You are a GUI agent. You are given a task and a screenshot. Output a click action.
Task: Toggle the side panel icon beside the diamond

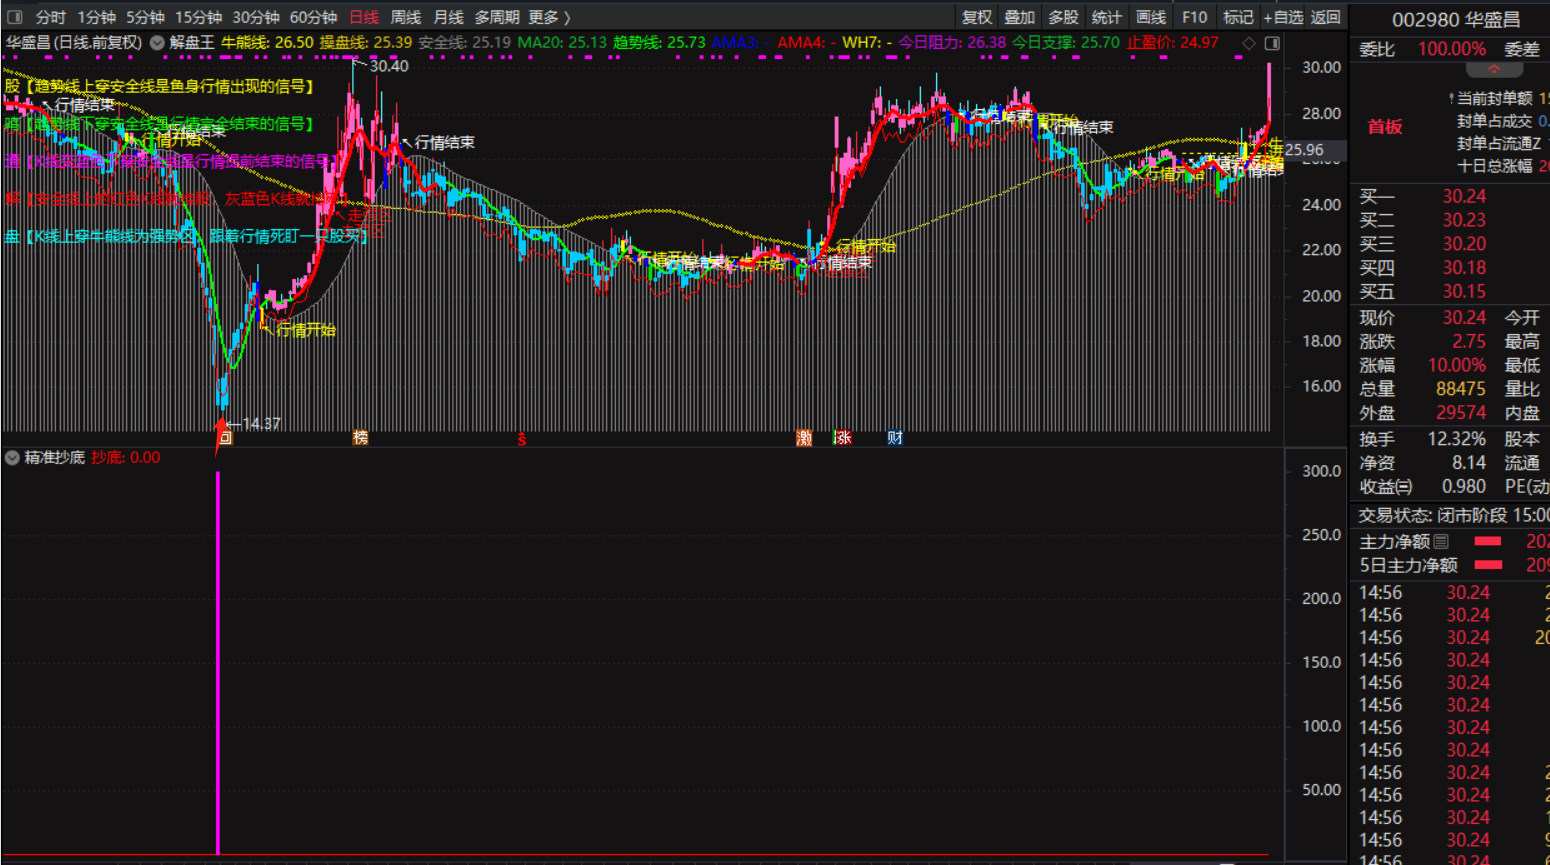1272,43
